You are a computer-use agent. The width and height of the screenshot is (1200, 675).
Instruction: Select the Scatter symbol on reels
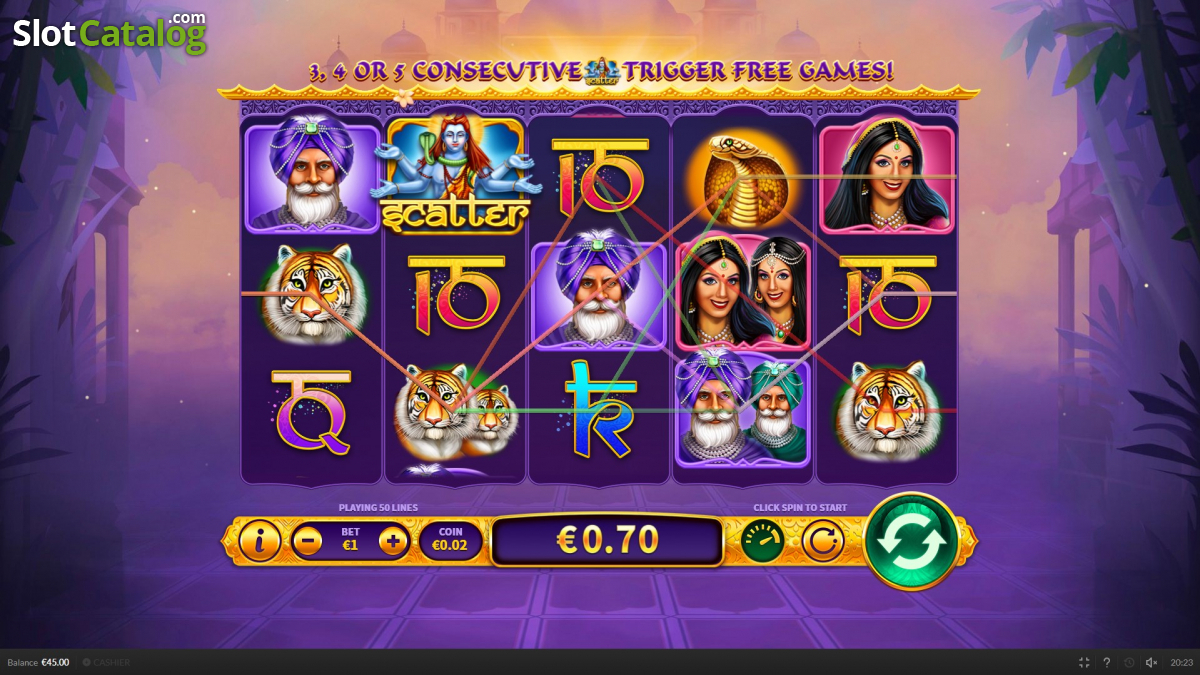tap(455, 176)
